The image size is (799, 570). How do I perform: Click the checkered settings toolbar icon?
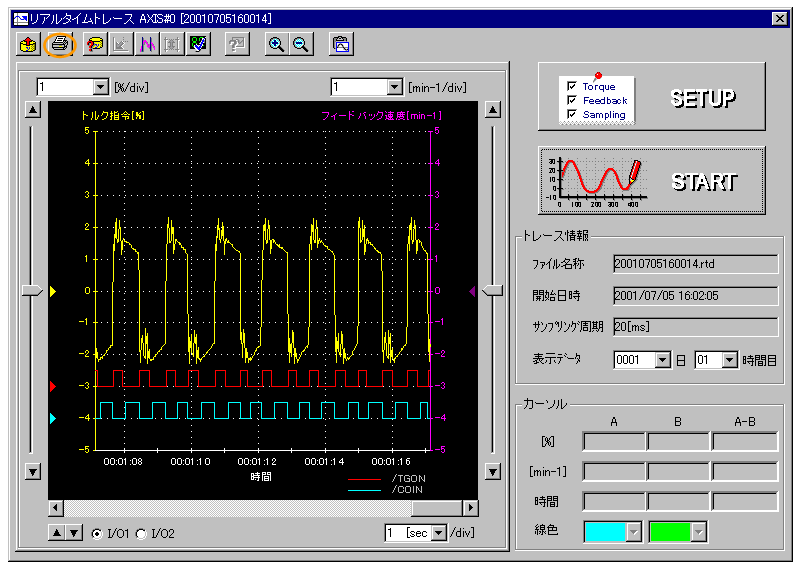coord(200,44)
